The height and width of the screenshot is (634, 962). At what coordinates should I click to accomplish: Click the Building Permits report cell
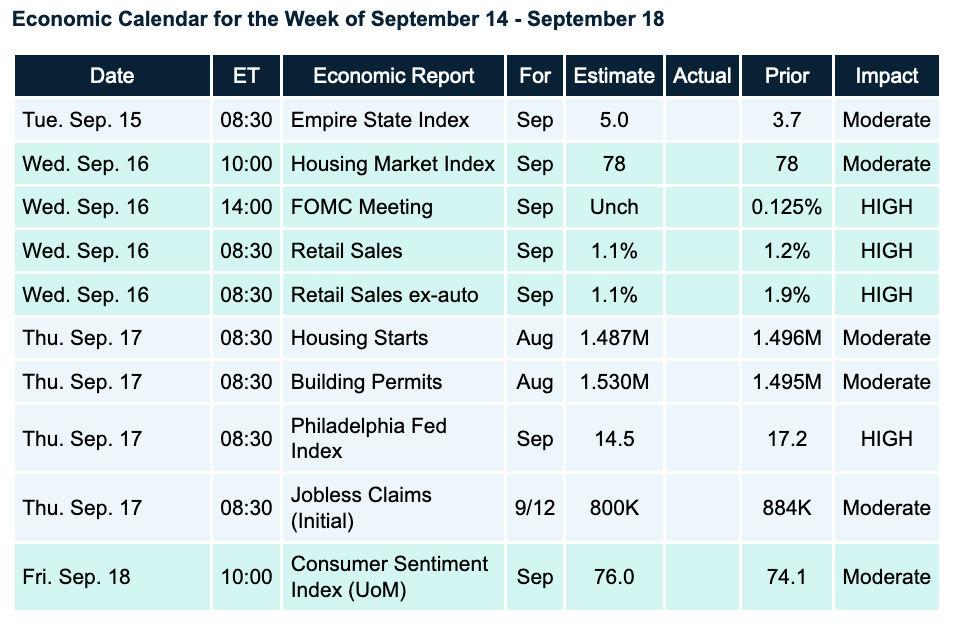pos(366,382)
